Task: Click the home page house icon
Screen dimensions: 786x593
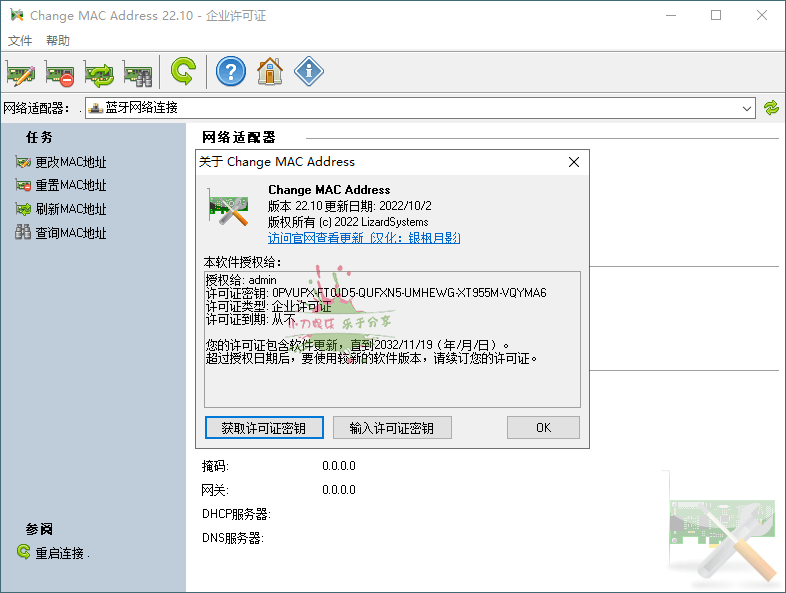Action: pyautogui.click(x=270, y=72)
